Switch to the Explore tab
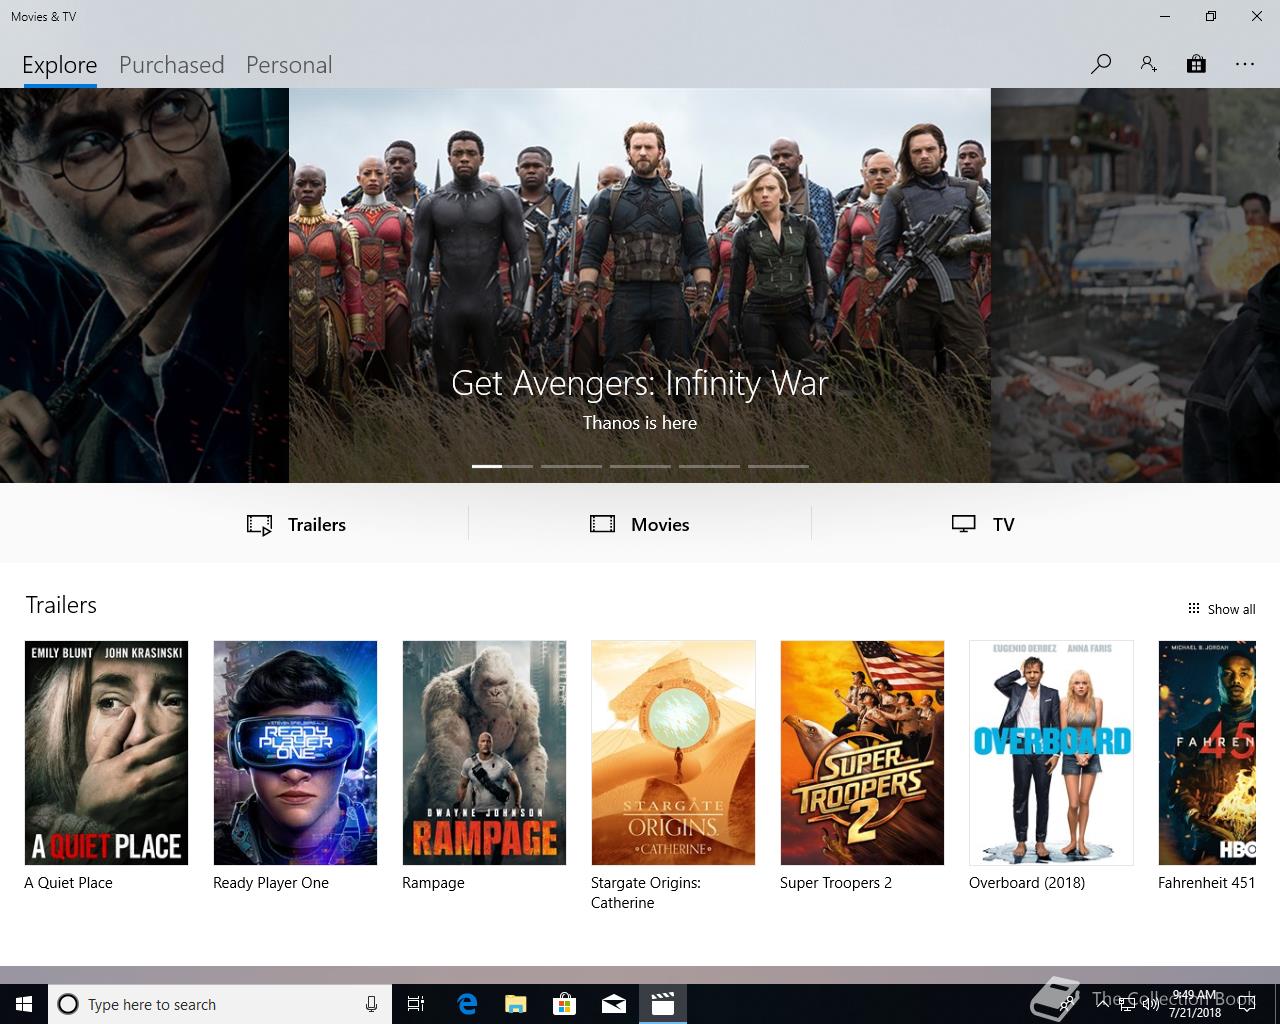The height and width of the screenshot is (1024, 1280). coord(60,65)
